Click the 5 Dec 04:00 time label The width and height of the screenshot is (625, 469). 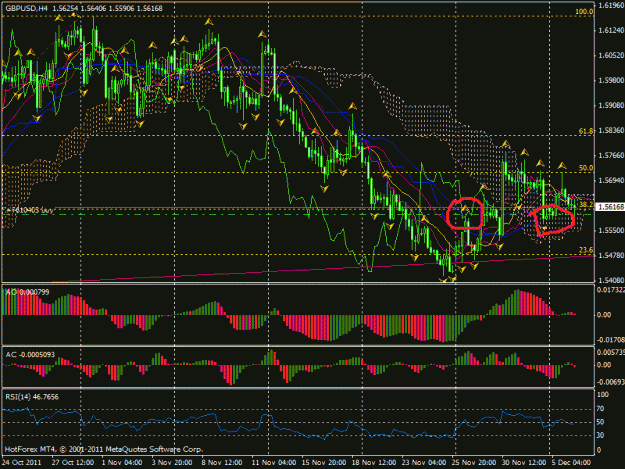pos(571,463)
